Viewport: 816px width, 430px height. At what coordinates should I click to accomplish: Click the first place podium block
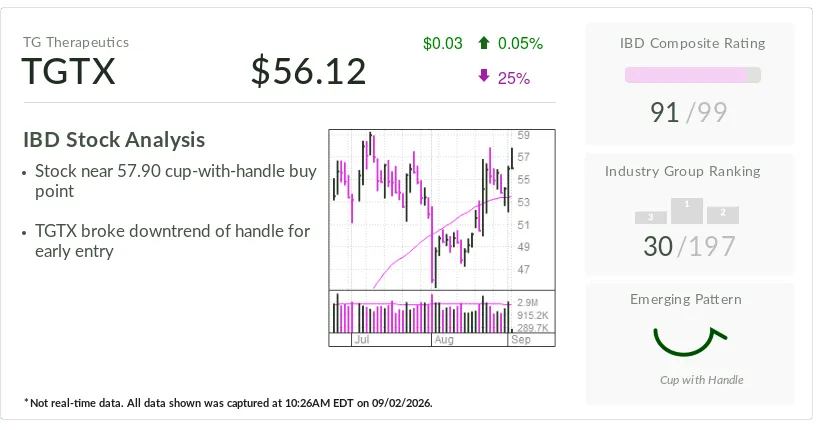point(687,211)
